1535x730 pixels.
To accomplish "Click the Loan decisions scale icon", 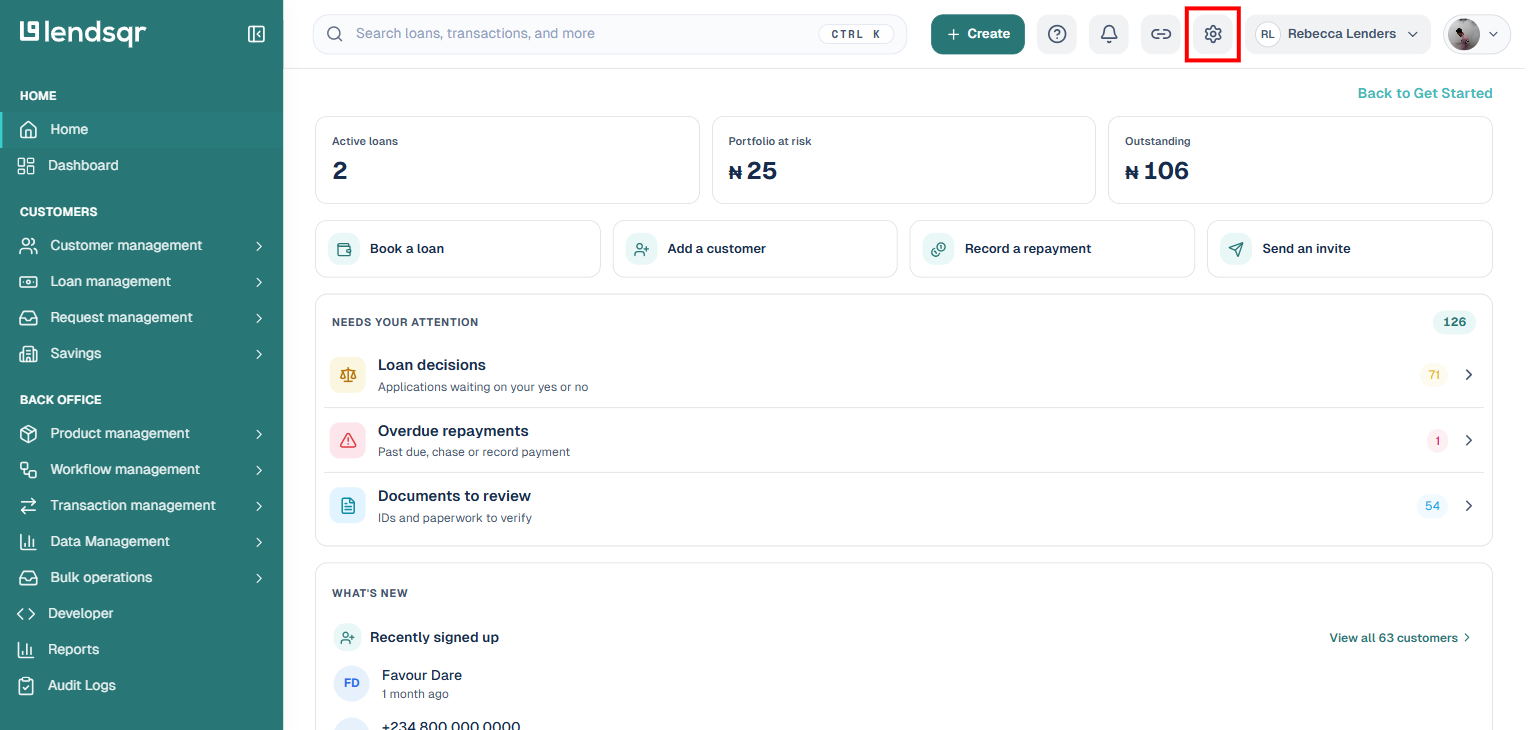I will pyautogui.click(x=348, y=375).
